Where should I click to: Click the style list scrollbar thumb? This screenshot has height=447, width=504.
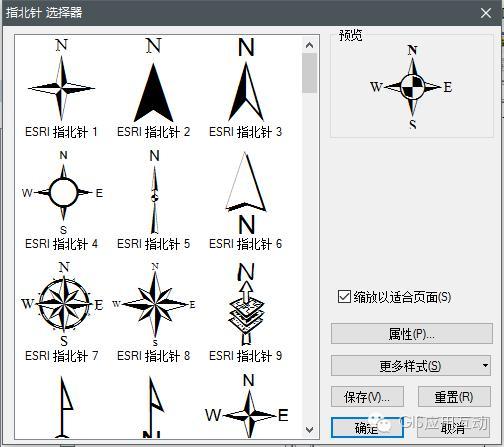309,73
